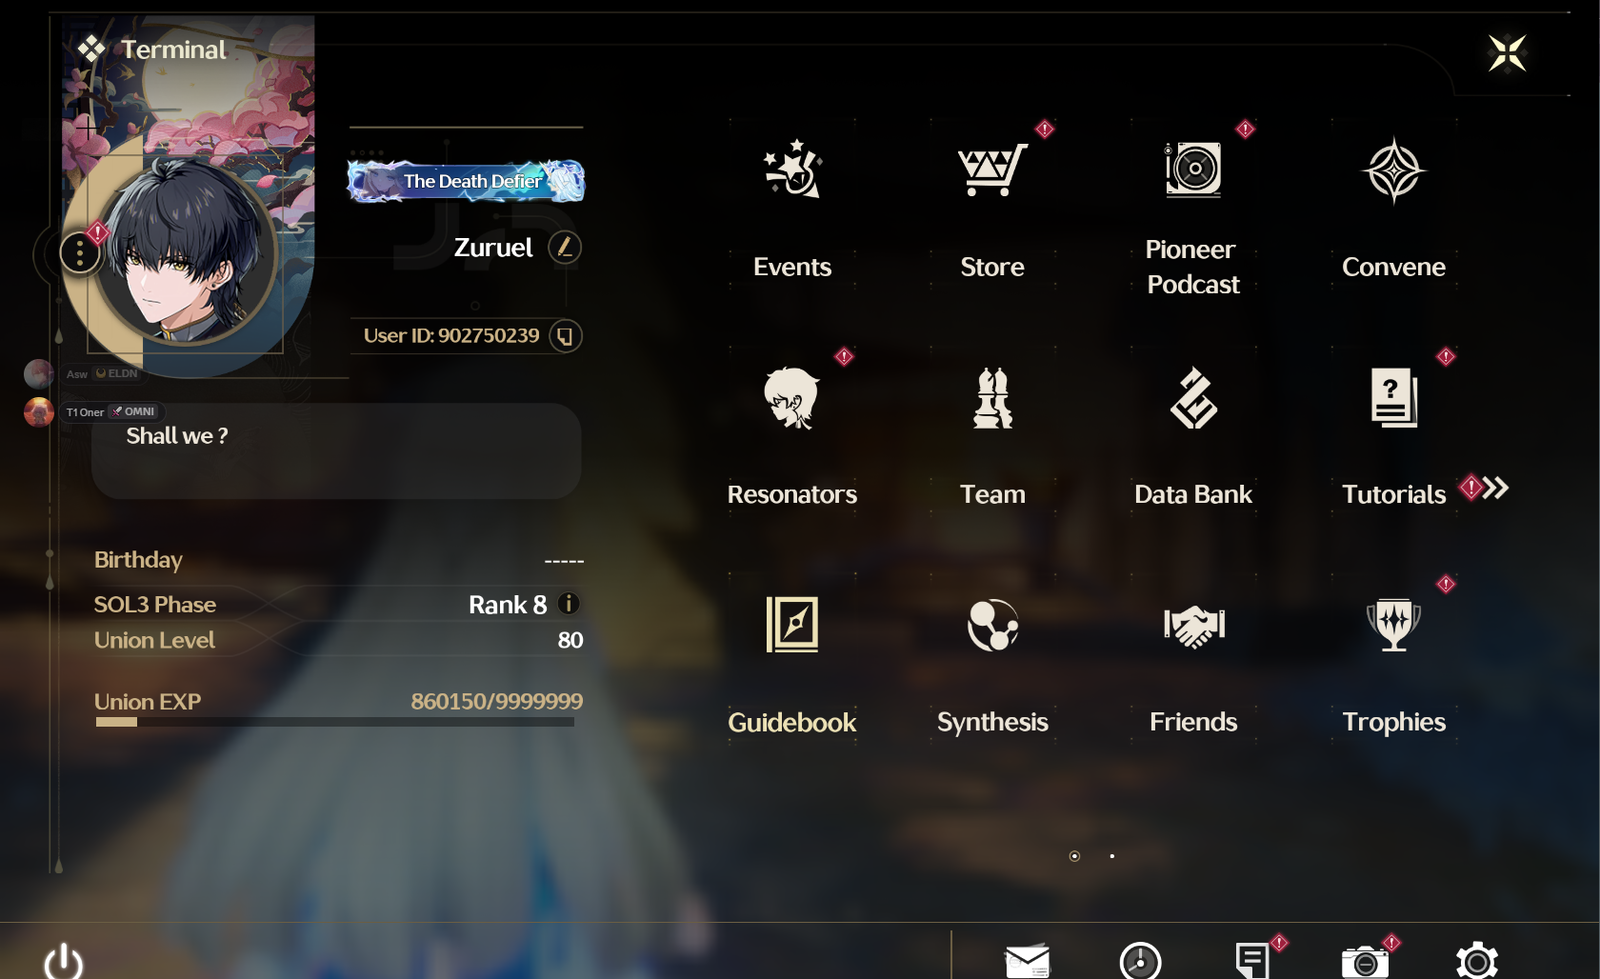Image resolution: width=1600 pixels, height=979 pixels.
Task: Open the Data Bank icon
Action: coord(1193,398)
